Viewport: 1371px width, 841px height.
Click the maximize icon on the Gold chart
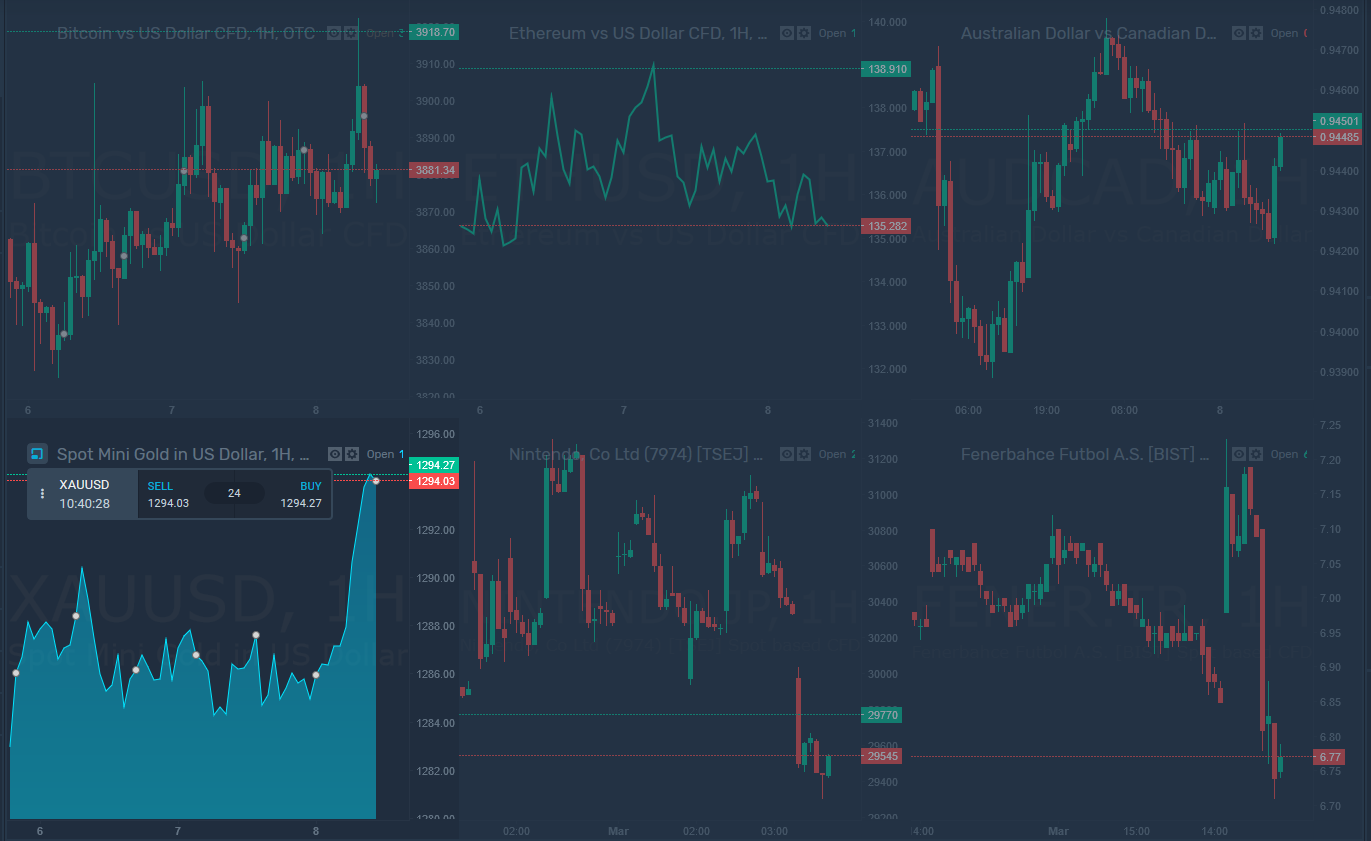point(38,453)
